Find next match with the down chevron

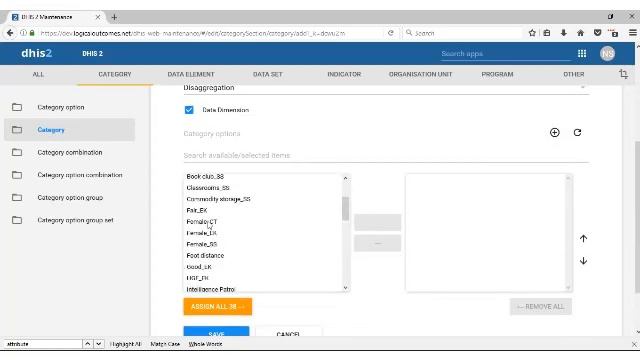[x=99, y=344]
